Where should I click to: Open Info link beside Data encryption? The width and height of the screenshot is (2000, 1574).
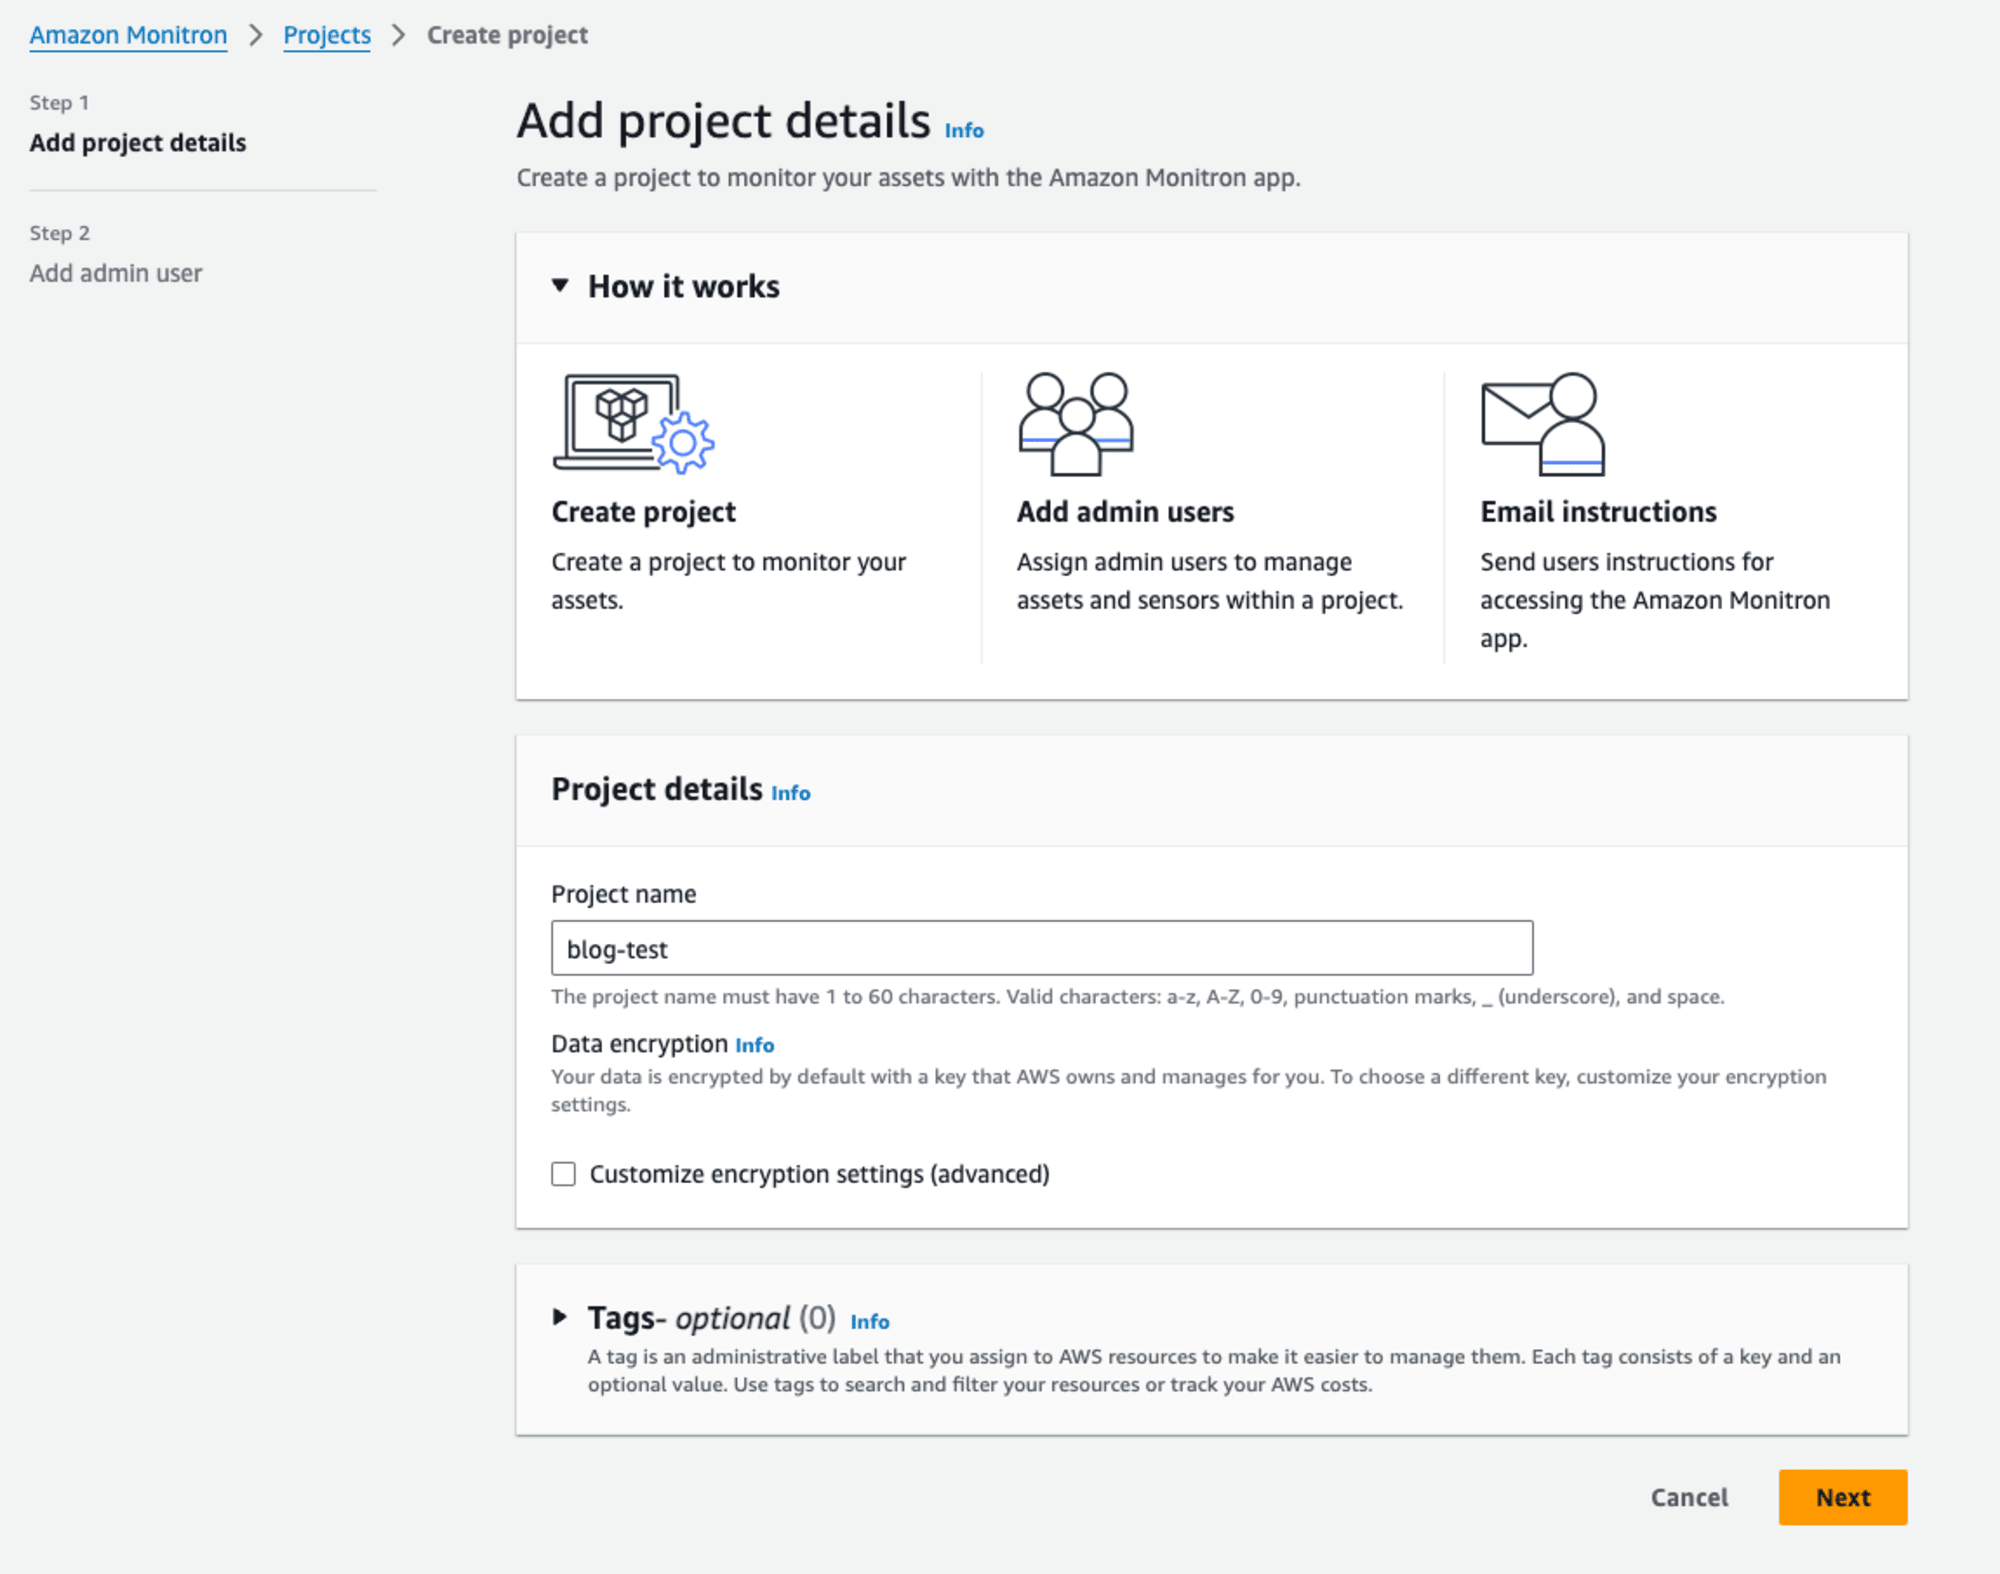755,1045
